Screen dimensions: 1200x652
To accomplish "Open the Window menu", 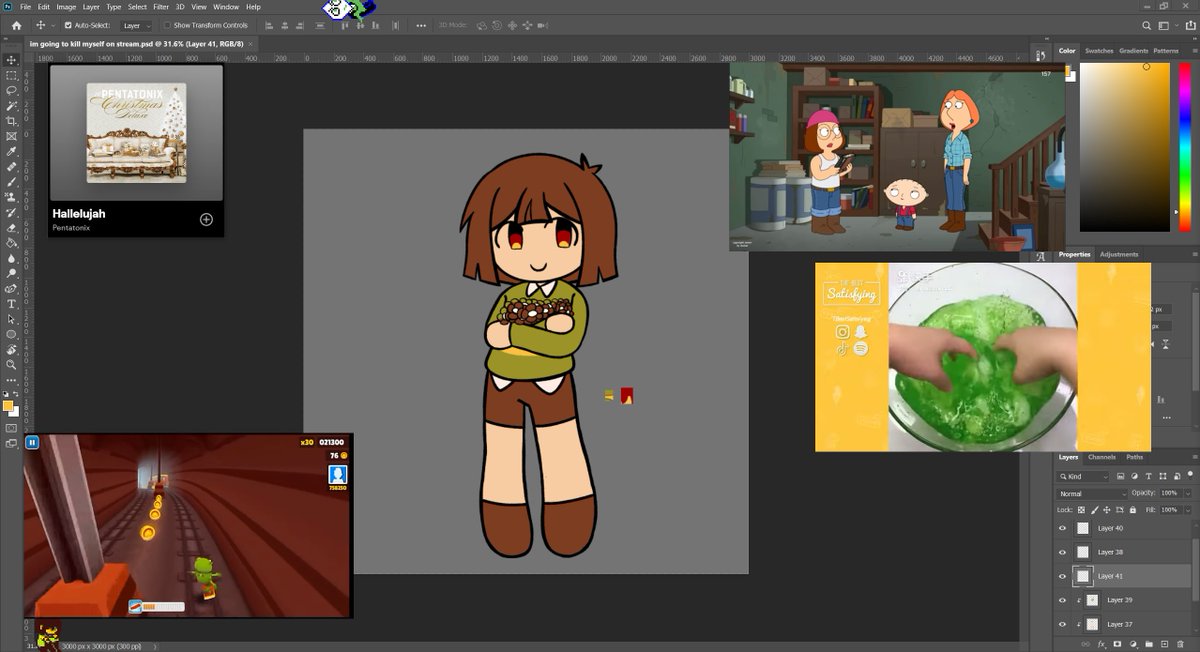I will [226, 7].
